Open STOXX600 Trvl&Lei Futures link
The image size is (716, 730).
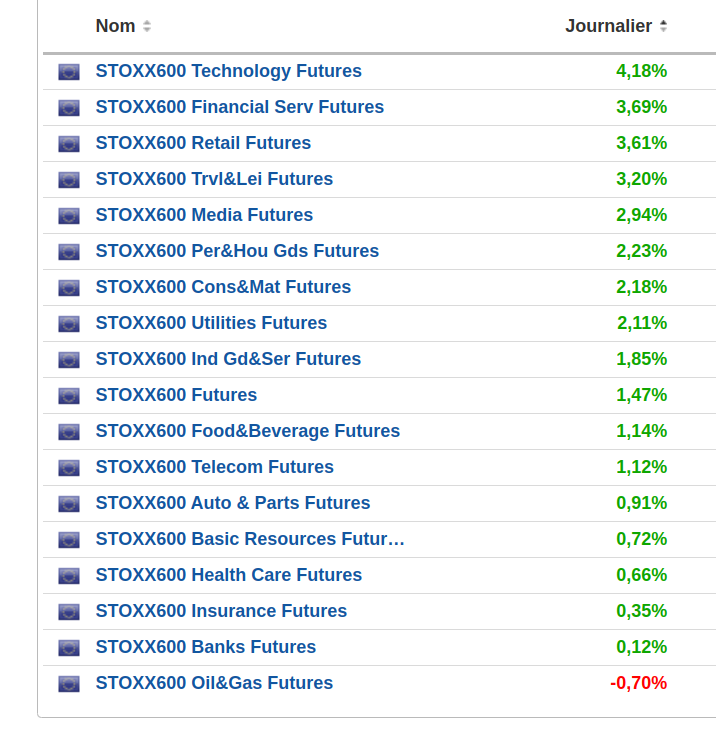click(x=214, y=179)
